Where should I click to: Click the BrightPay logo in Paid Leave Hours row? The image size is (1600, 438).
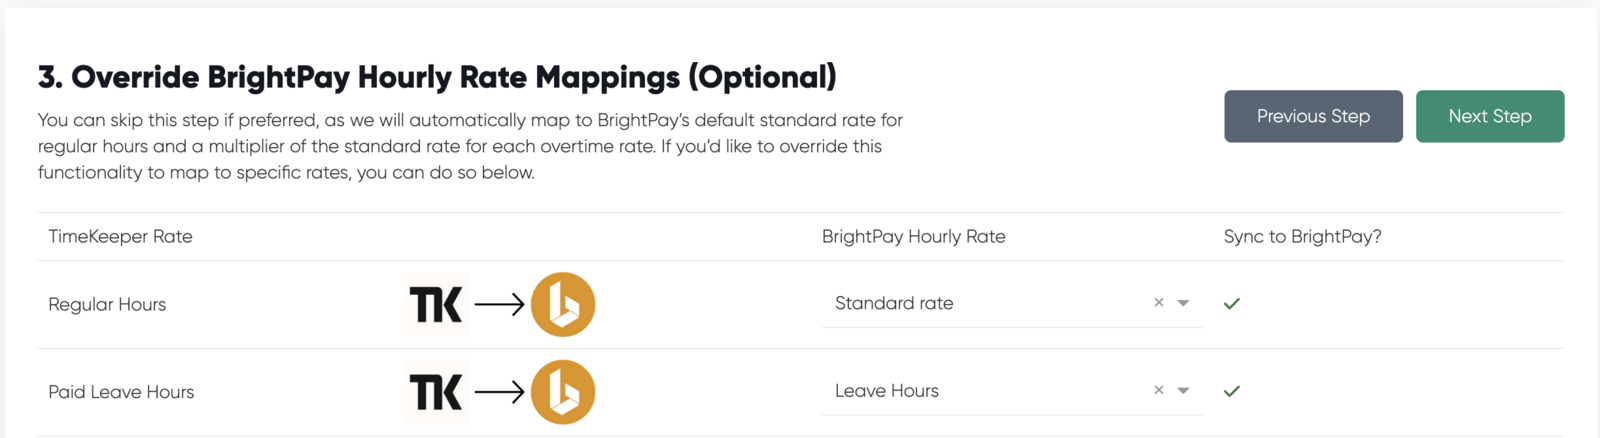[563, 392]
